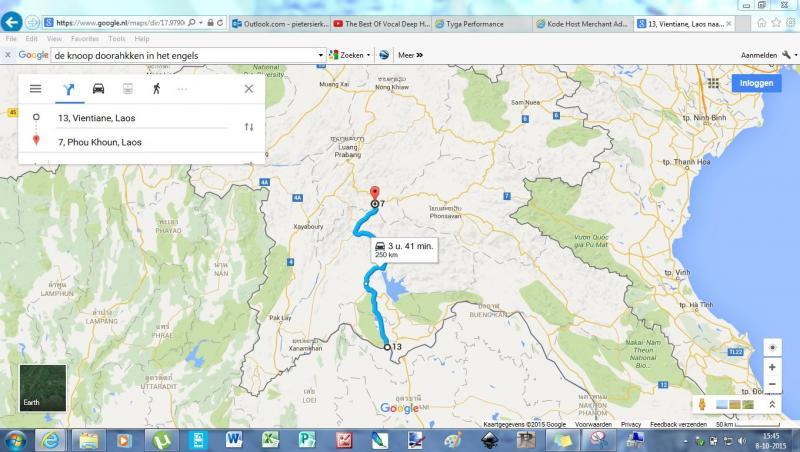Open the Help menu
This screenshot has height=452, width=800.
(142, 39)
